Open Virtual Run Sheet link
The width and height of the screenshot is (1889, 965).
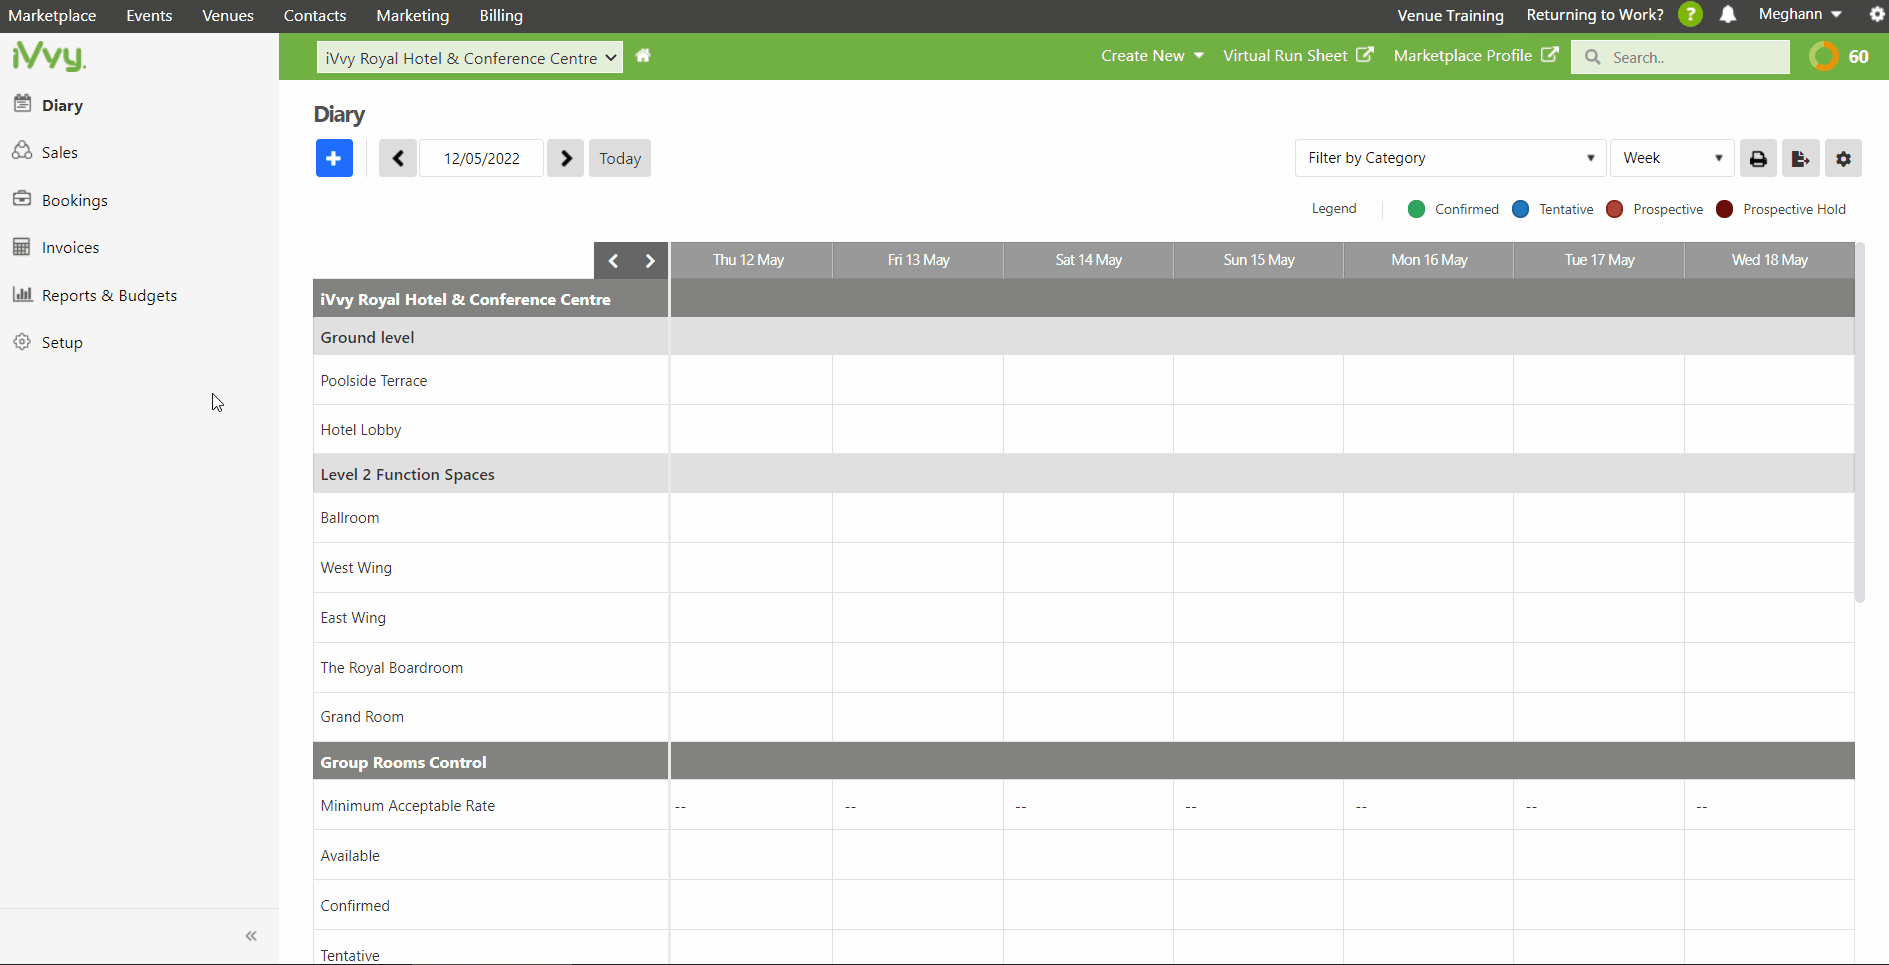1285,56
